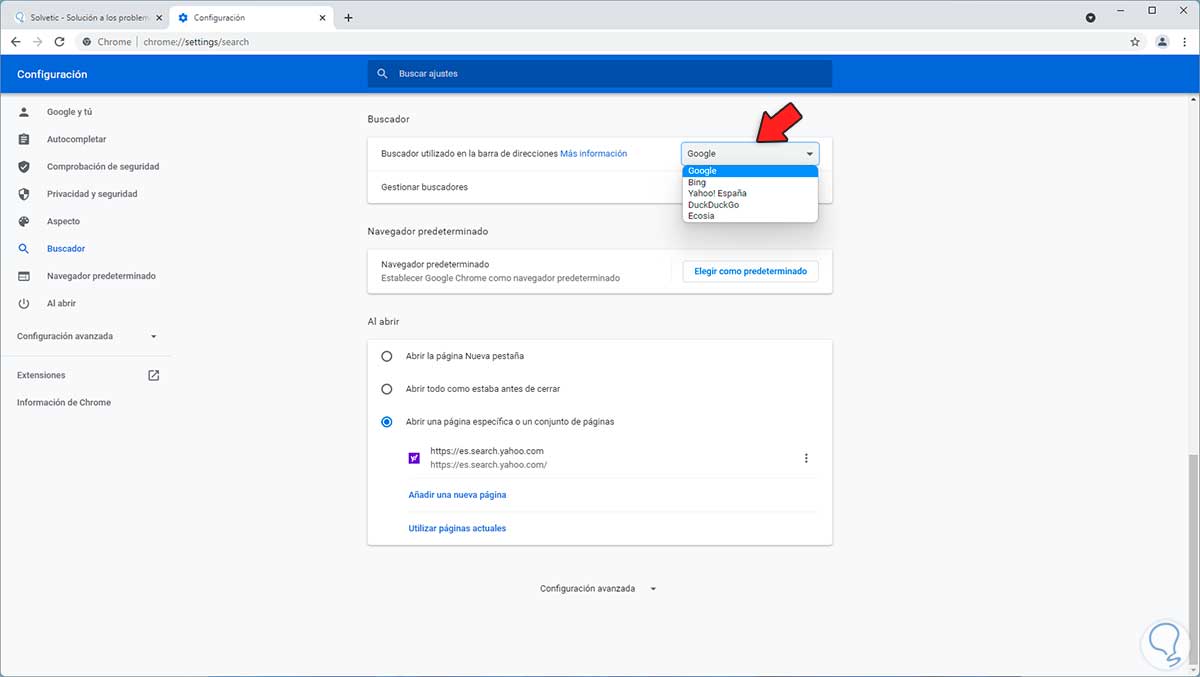Close the Solvetic tab
Viewport: 1200px width, 677px height.
coord(157,18)
